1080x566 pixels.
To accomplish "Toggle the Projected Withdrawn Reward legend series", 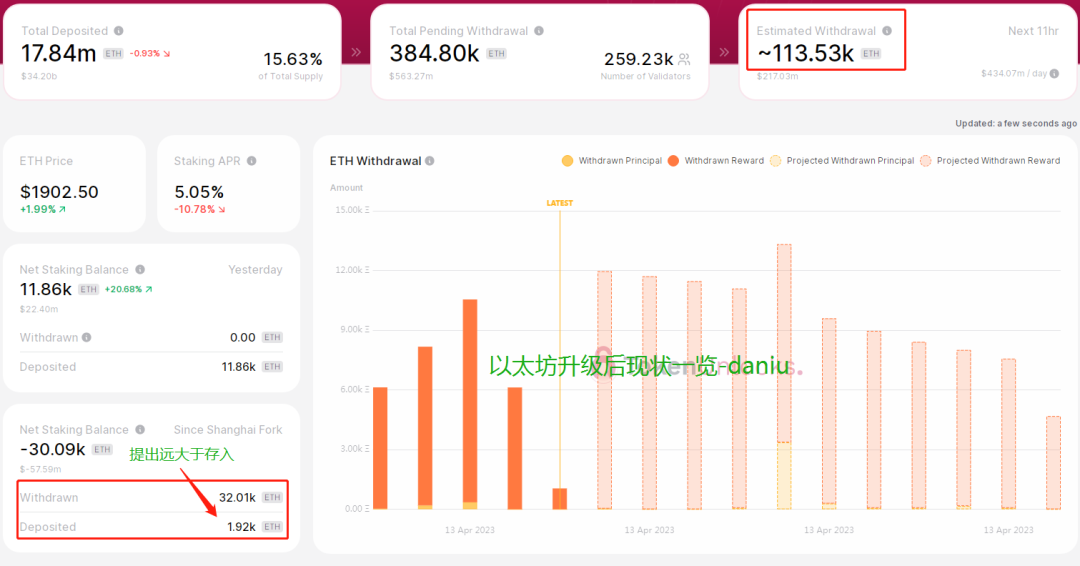I will (x=990, y=161).
